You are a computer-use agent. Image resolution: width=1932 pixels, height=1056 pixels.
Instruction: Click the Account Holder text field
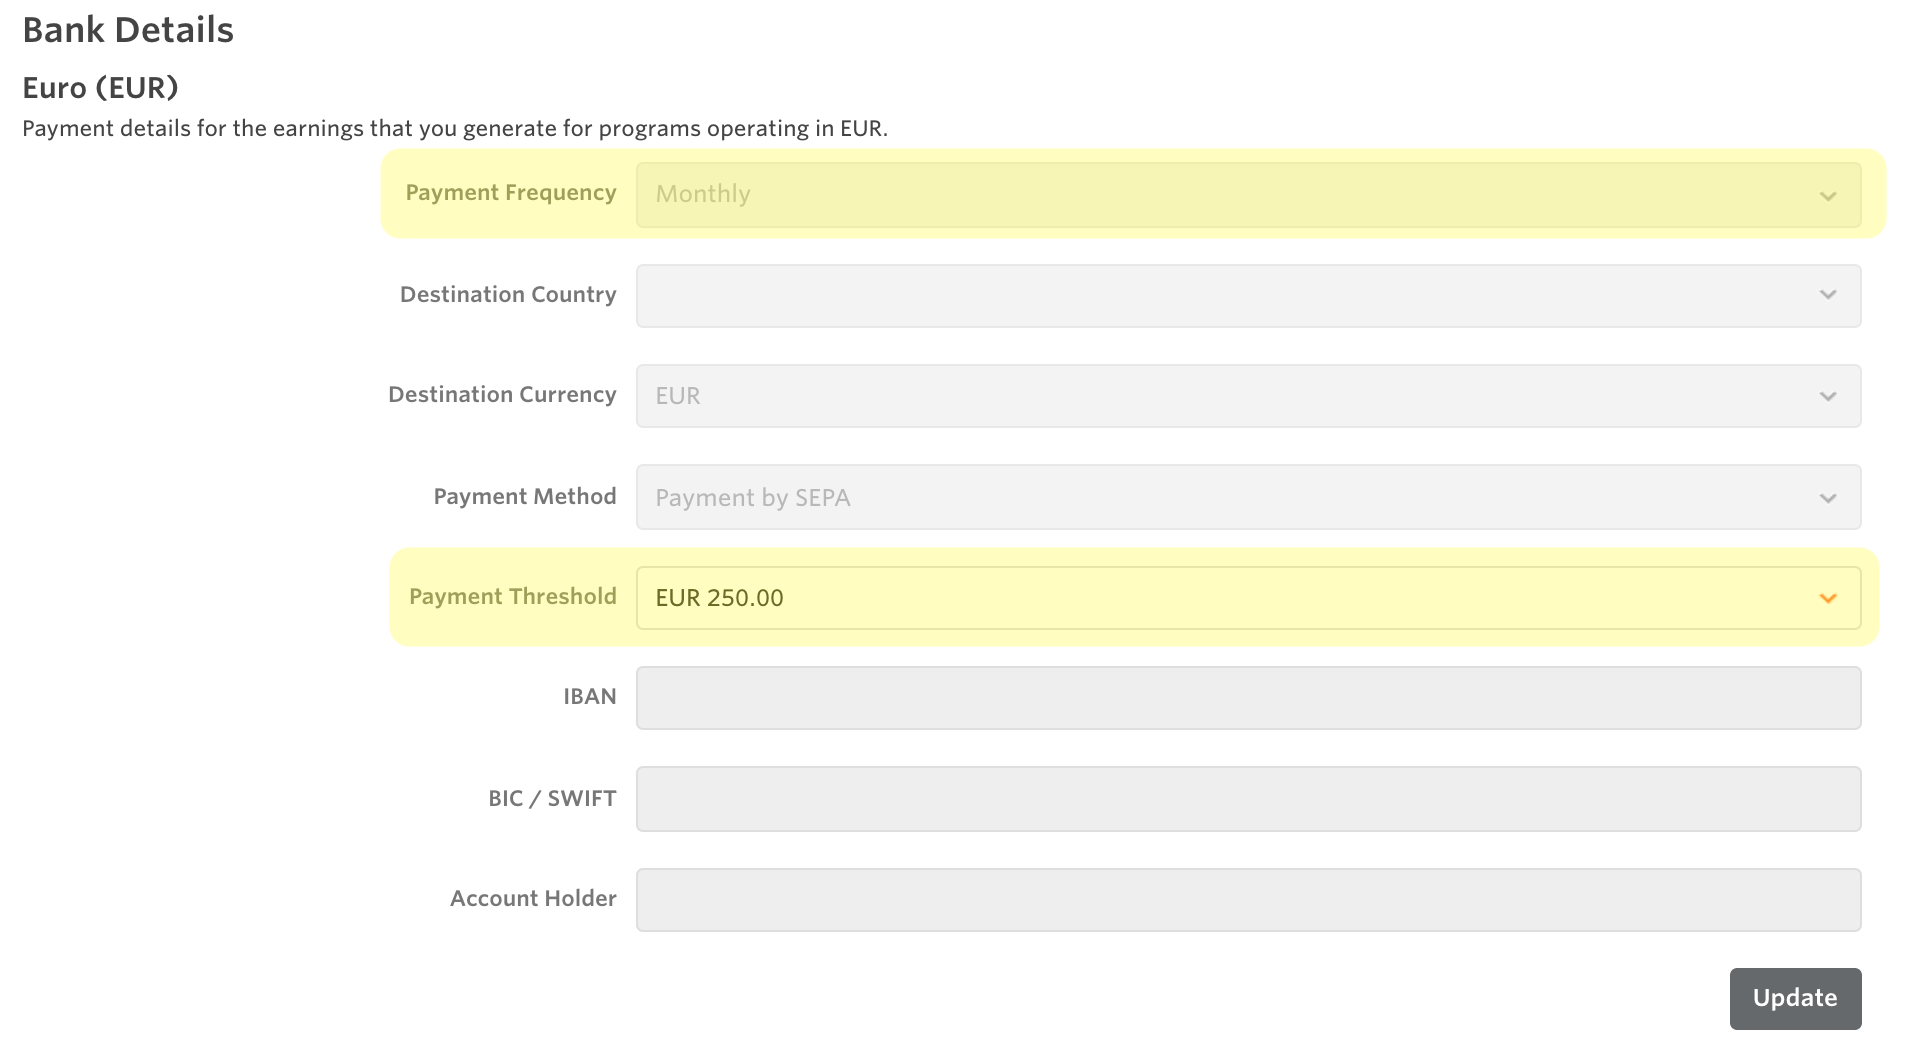pos(1248,899)
